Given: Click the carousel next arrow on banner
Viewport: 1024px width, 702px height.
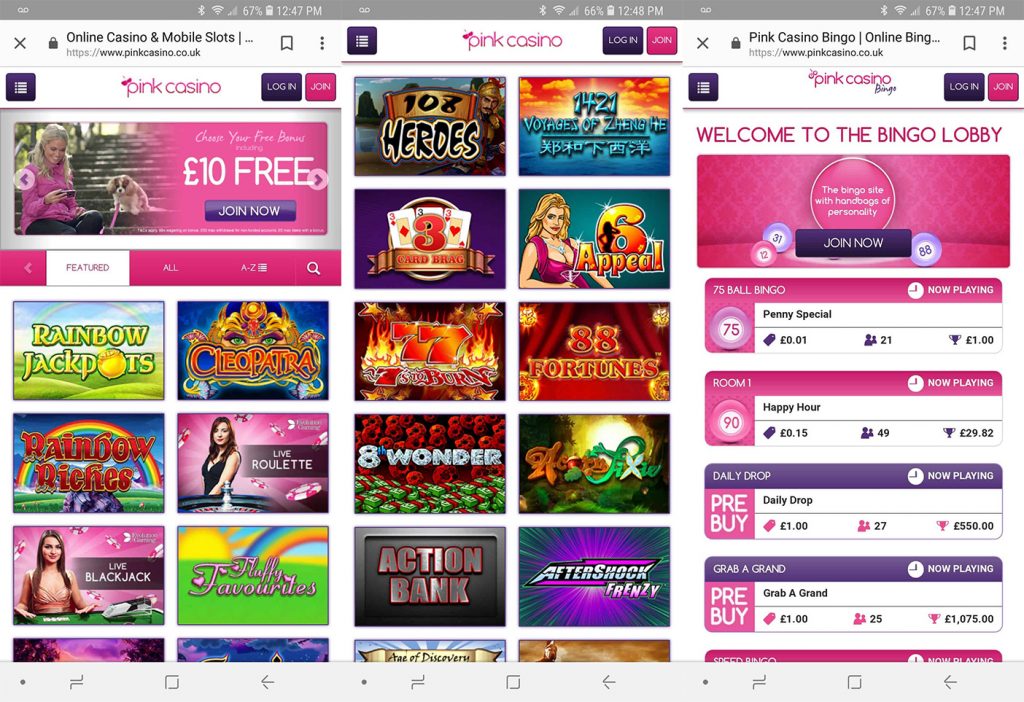Looking at the screenshot, I should tap(318, 179).
